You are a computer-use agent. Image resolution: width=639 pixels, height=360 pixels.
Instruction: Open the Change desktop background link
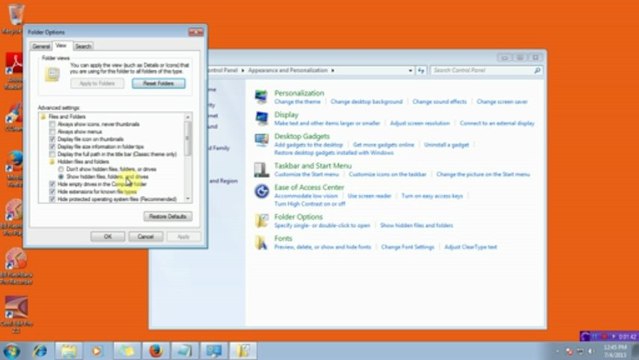tap(366, 102)
